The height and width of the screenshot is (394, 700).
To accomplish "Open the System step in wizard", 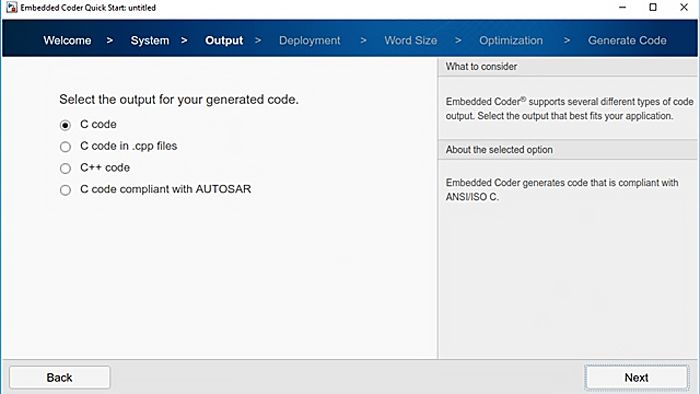I will pos(150,41).
